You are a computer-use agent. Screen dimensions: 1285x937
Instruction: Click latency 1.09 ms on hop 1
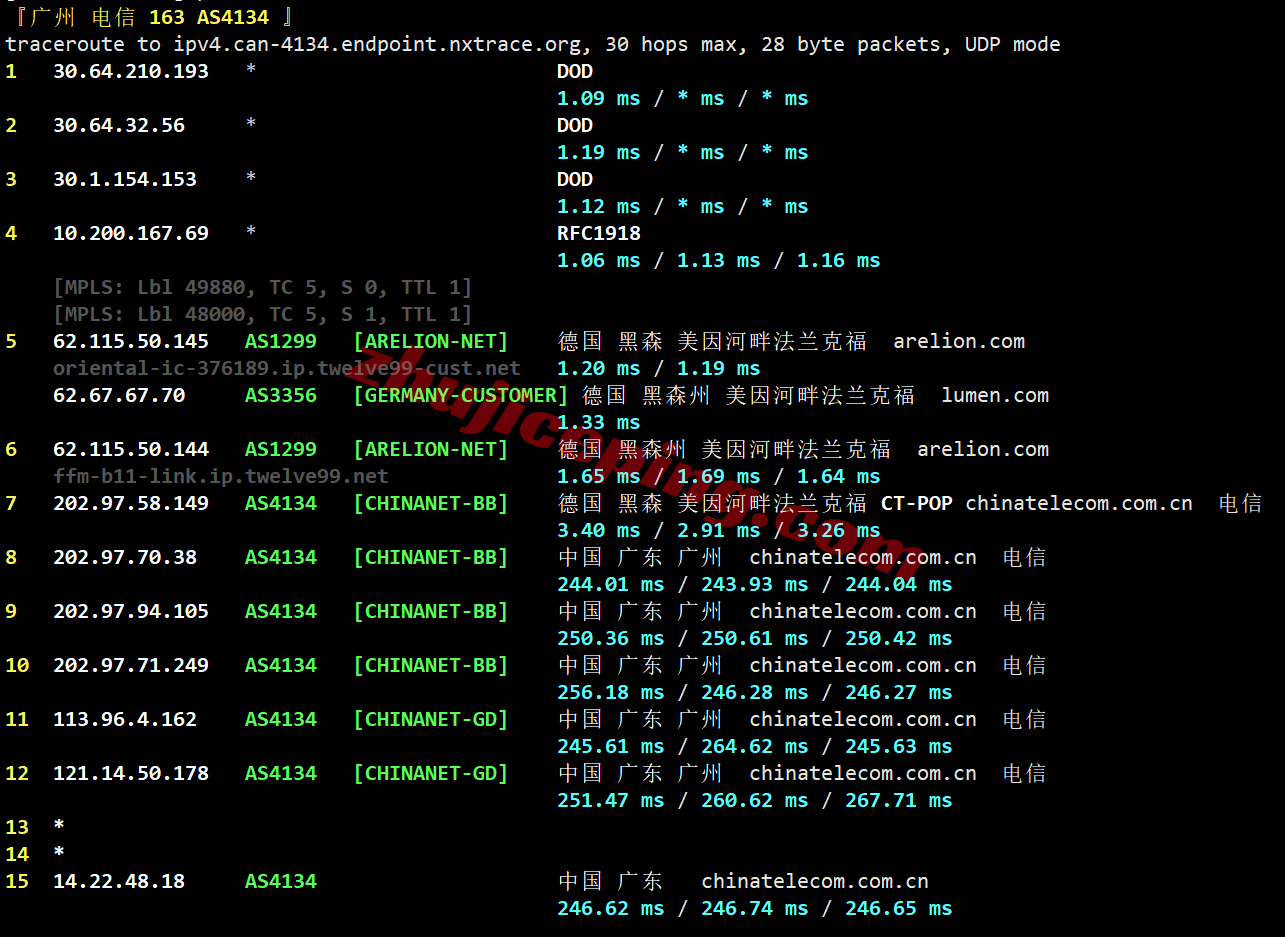pos(599,98)
